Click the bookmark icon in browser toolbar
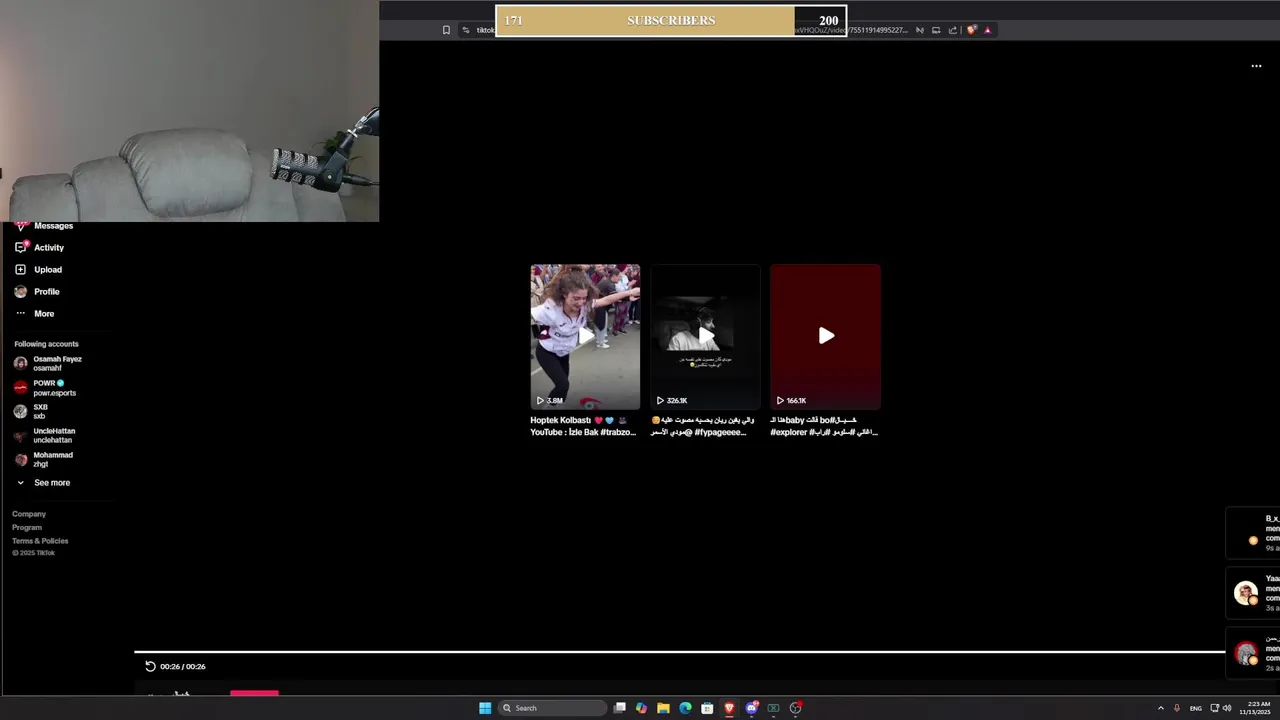This screenshot has width=1280, height=720. (446, 30)
